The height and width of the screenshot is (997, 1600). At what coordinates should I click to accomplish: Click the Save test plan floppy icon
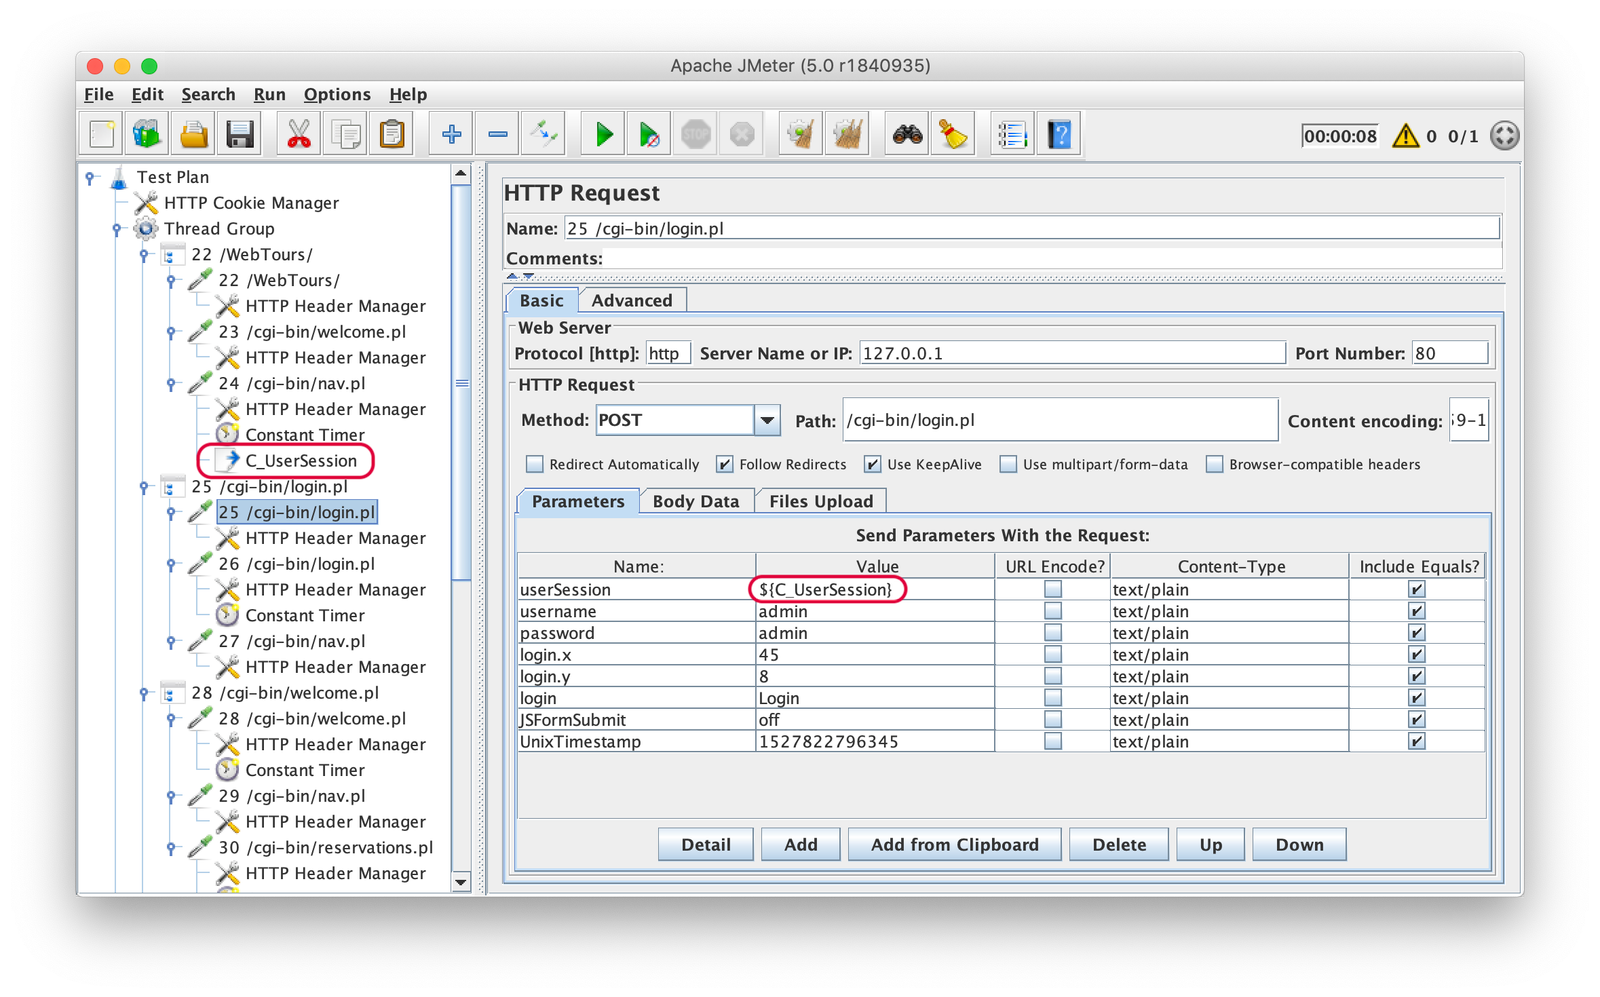tap(240, 134)
